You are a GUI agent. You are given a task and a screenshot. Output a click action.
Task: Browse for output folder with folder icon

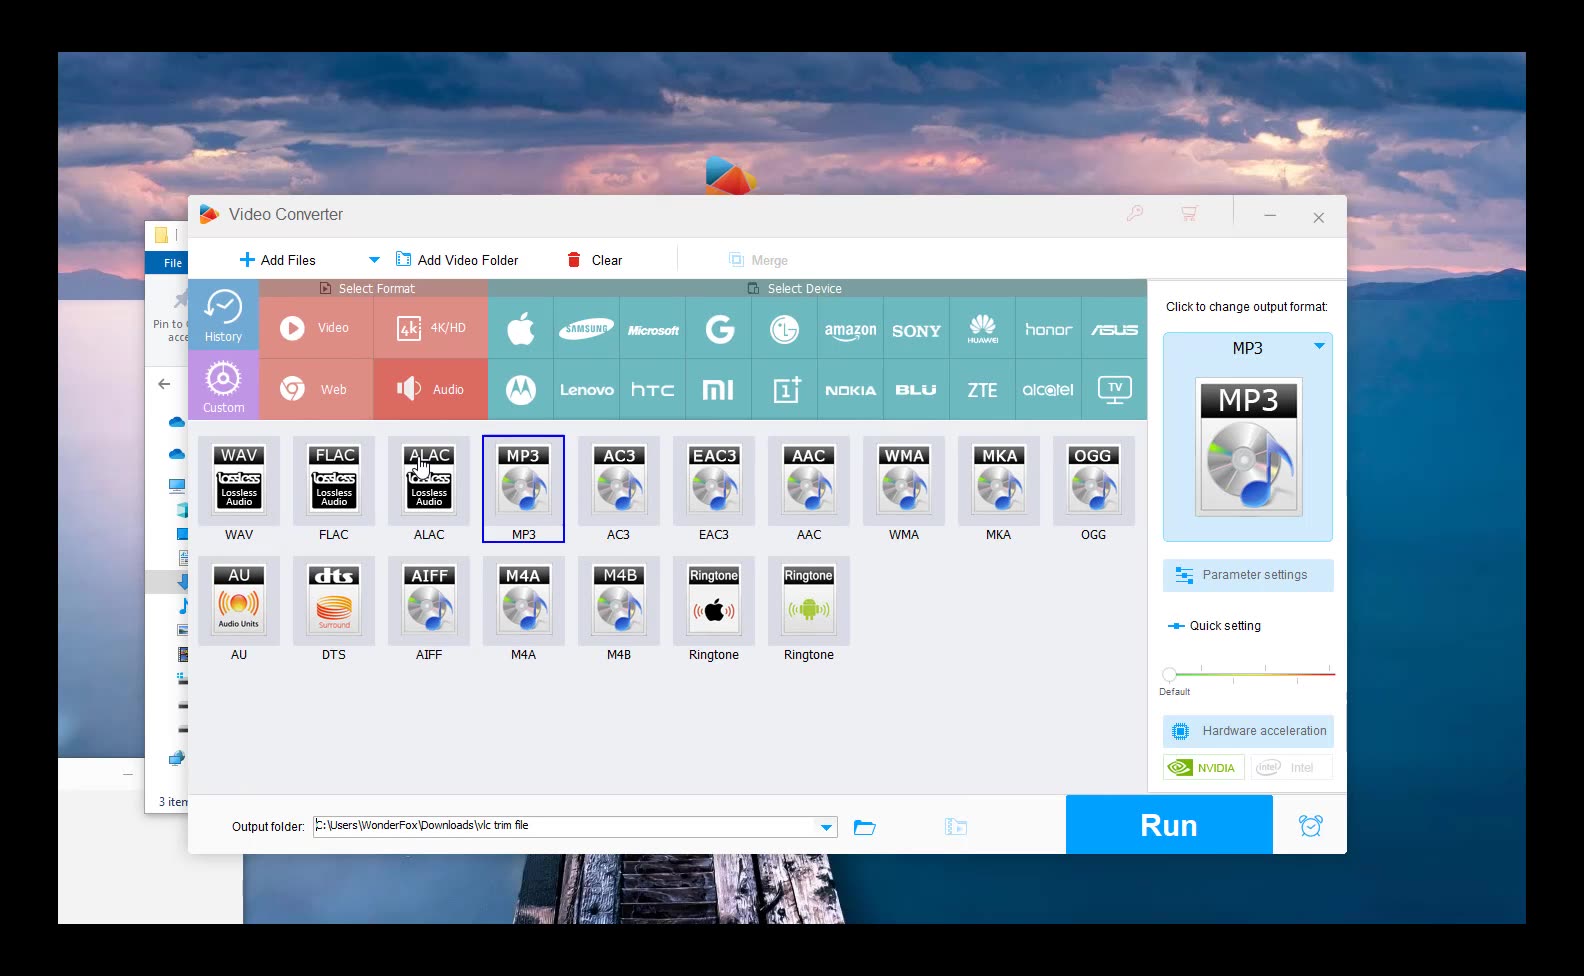(x=865, y=827)
